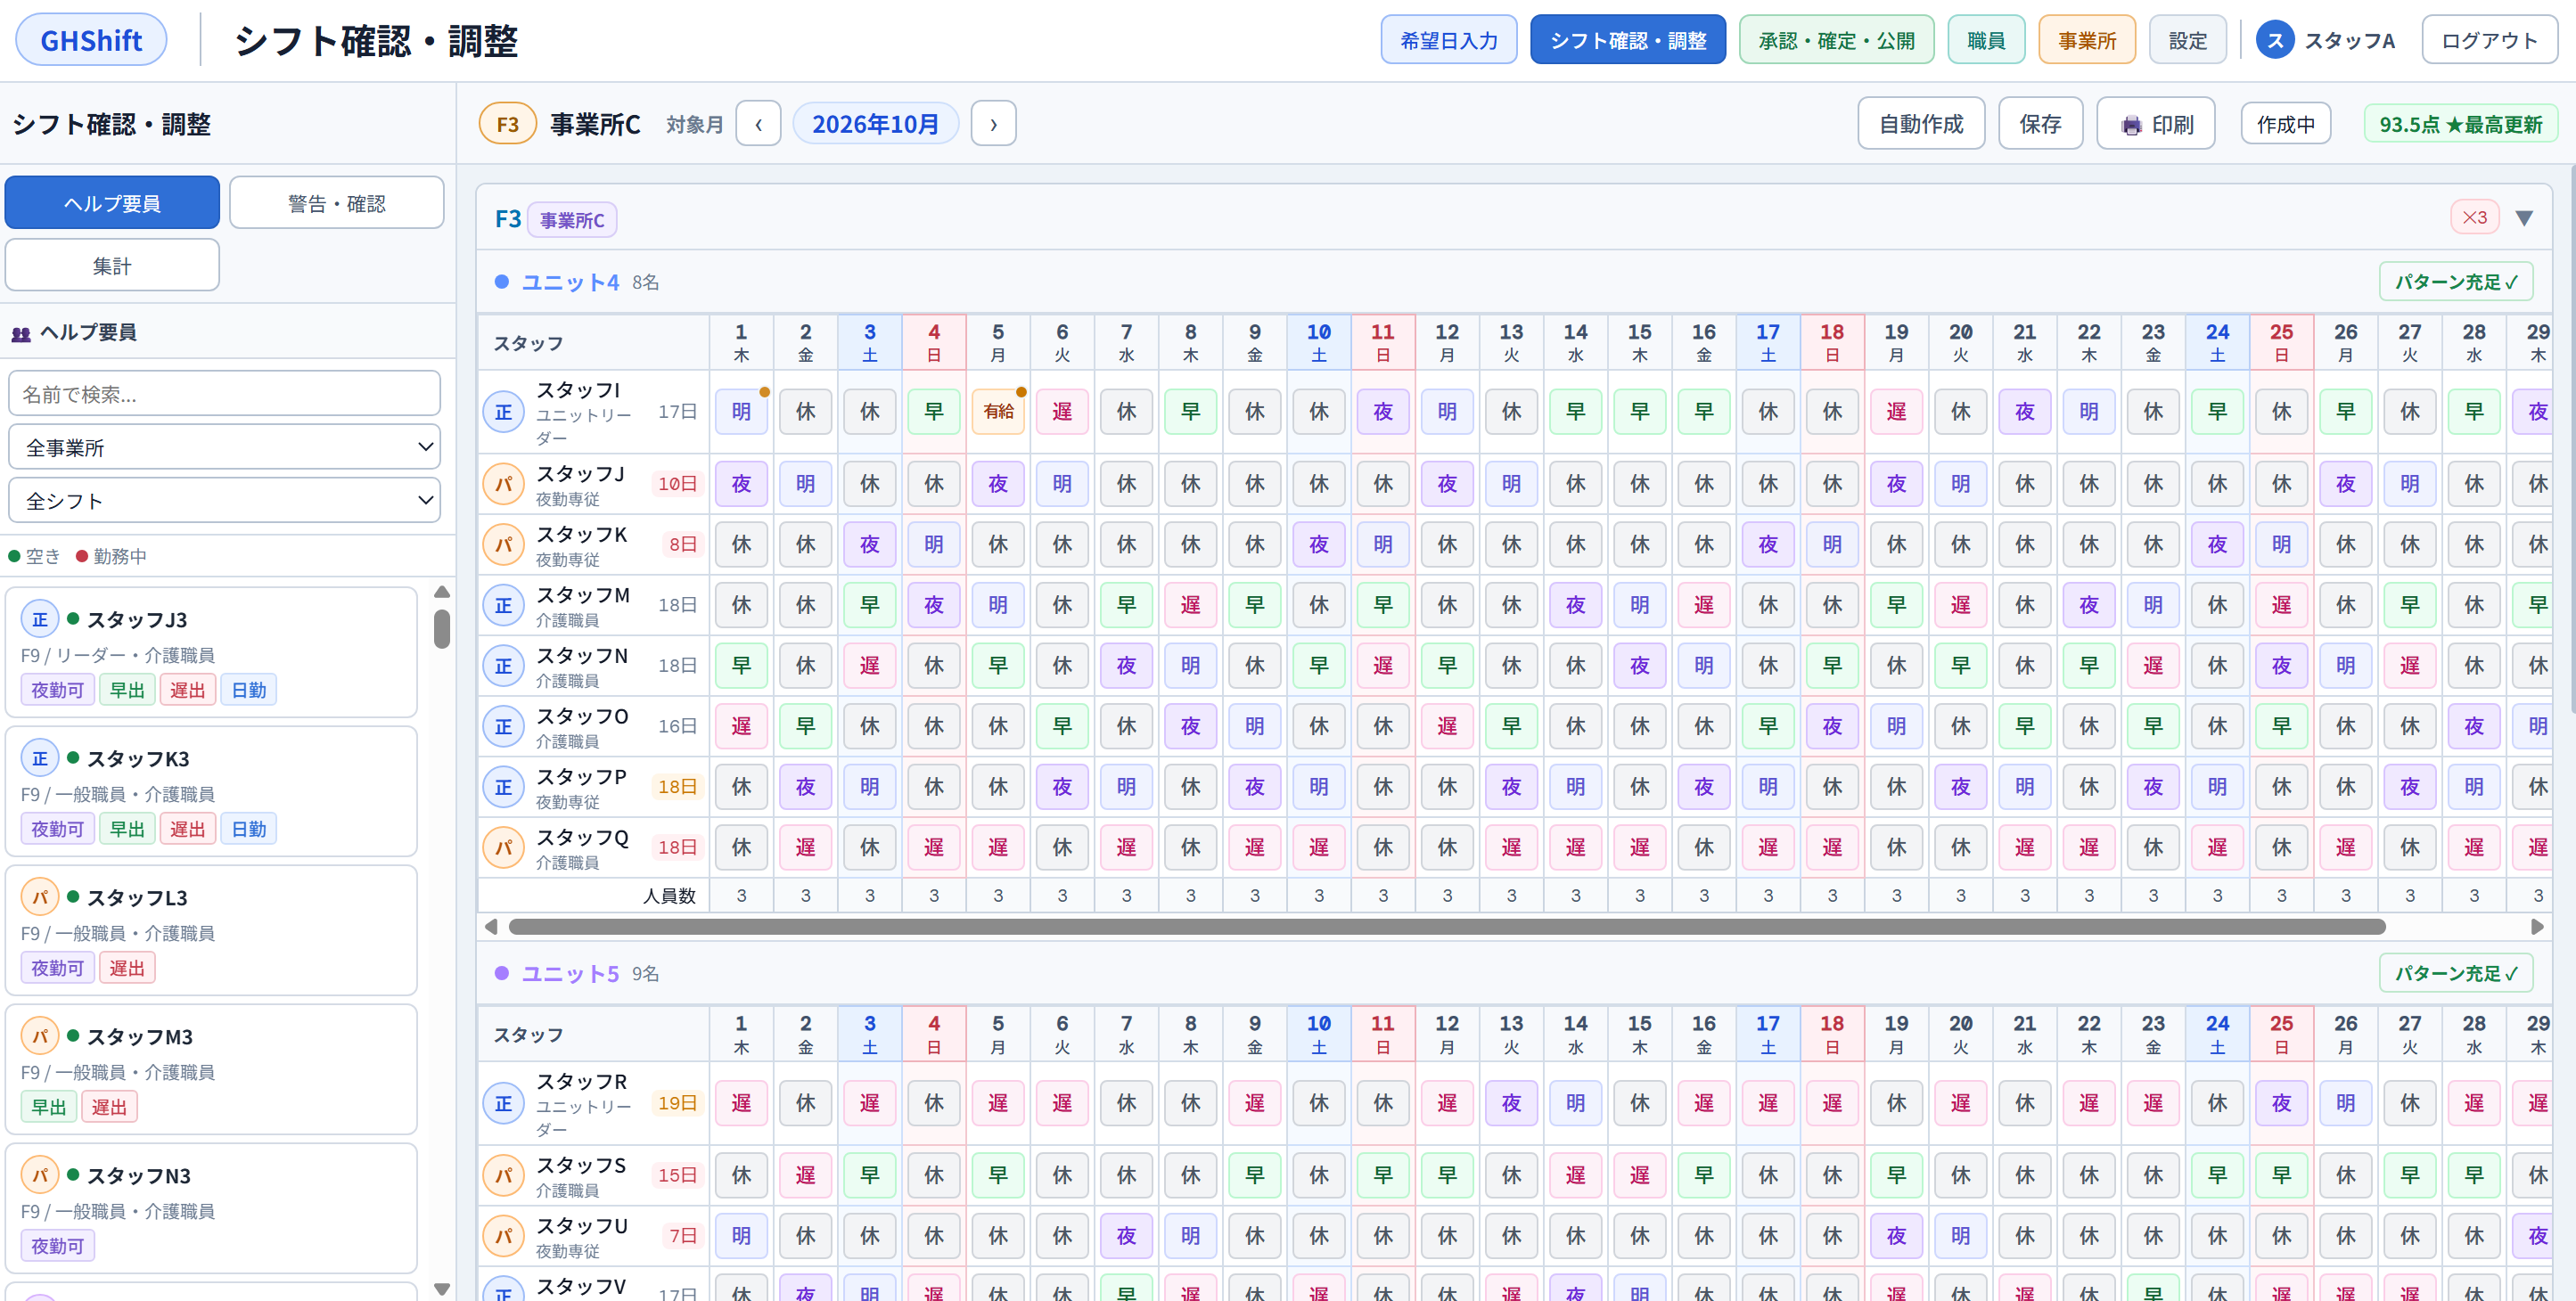Click the 正 badge for スタッフI
This screenshot has width=2576, height=1301.
pyautogui.click(x=504, y=411)
